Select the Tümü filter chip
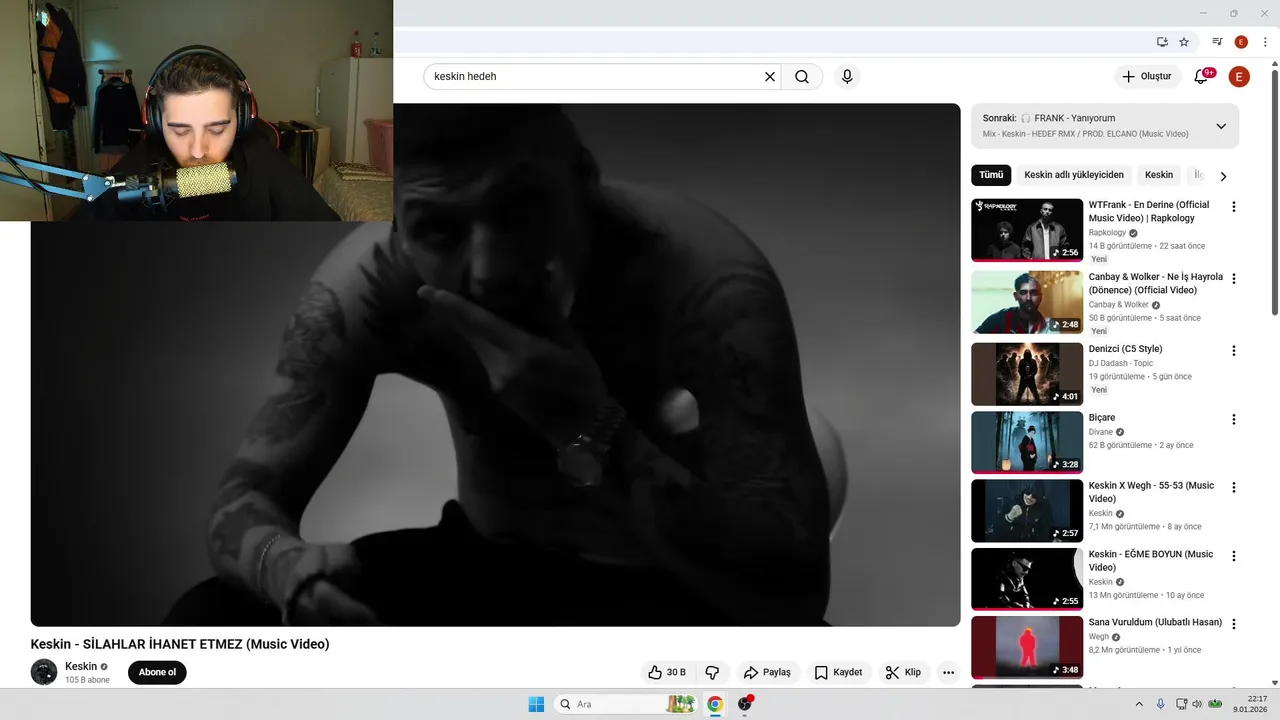 tap(991, 175)
